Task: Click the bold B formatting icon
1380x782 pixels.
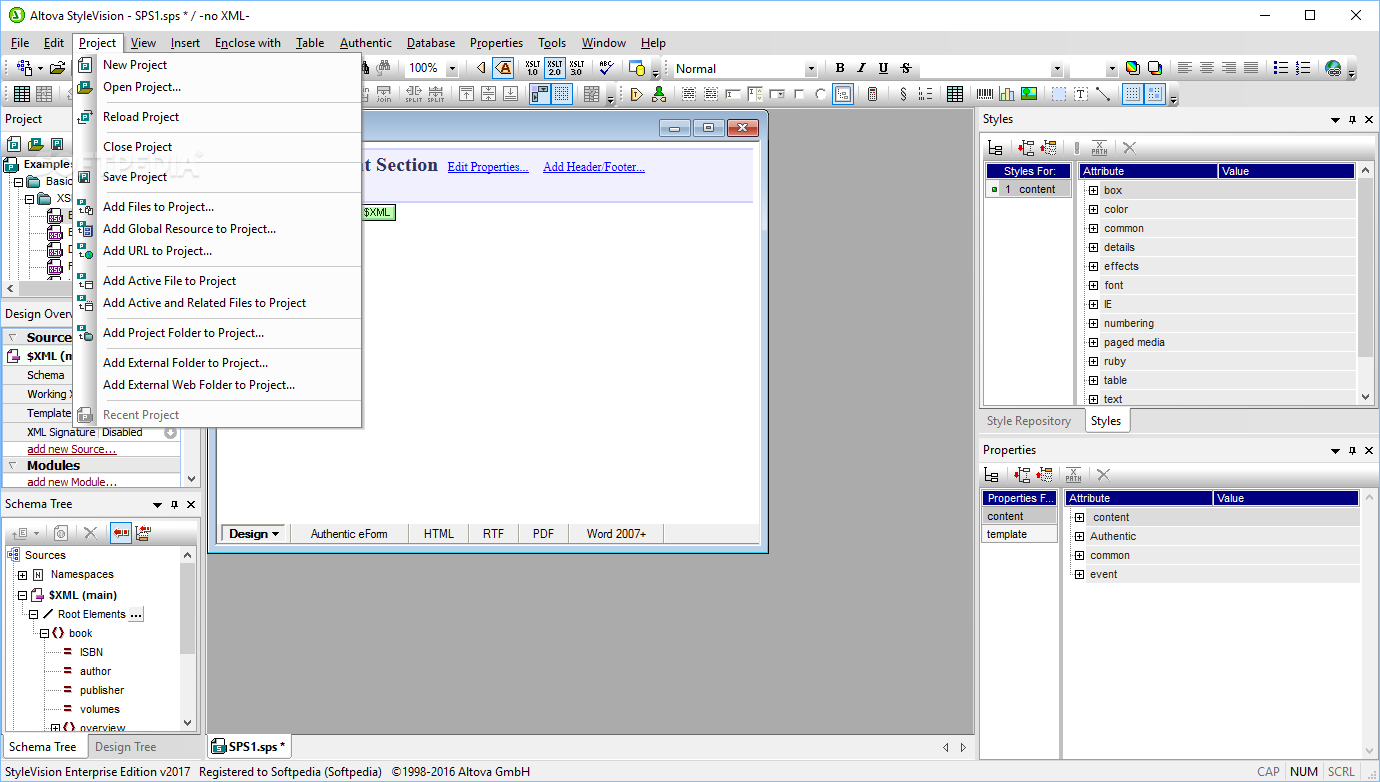Action: pyautogui.click(x=840, y=68)
